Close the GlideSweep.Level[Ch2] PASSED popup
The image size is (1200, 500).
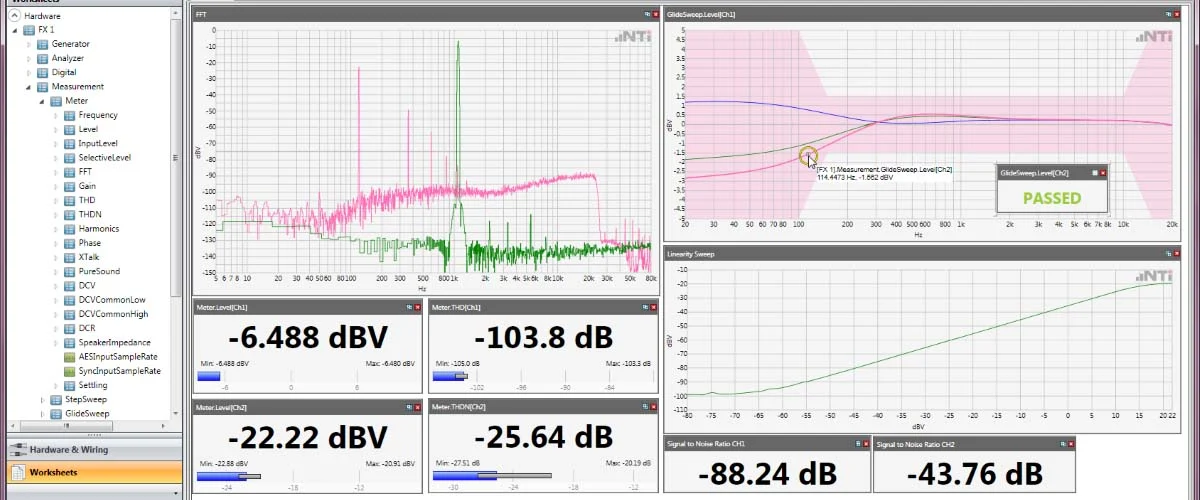1103,173
